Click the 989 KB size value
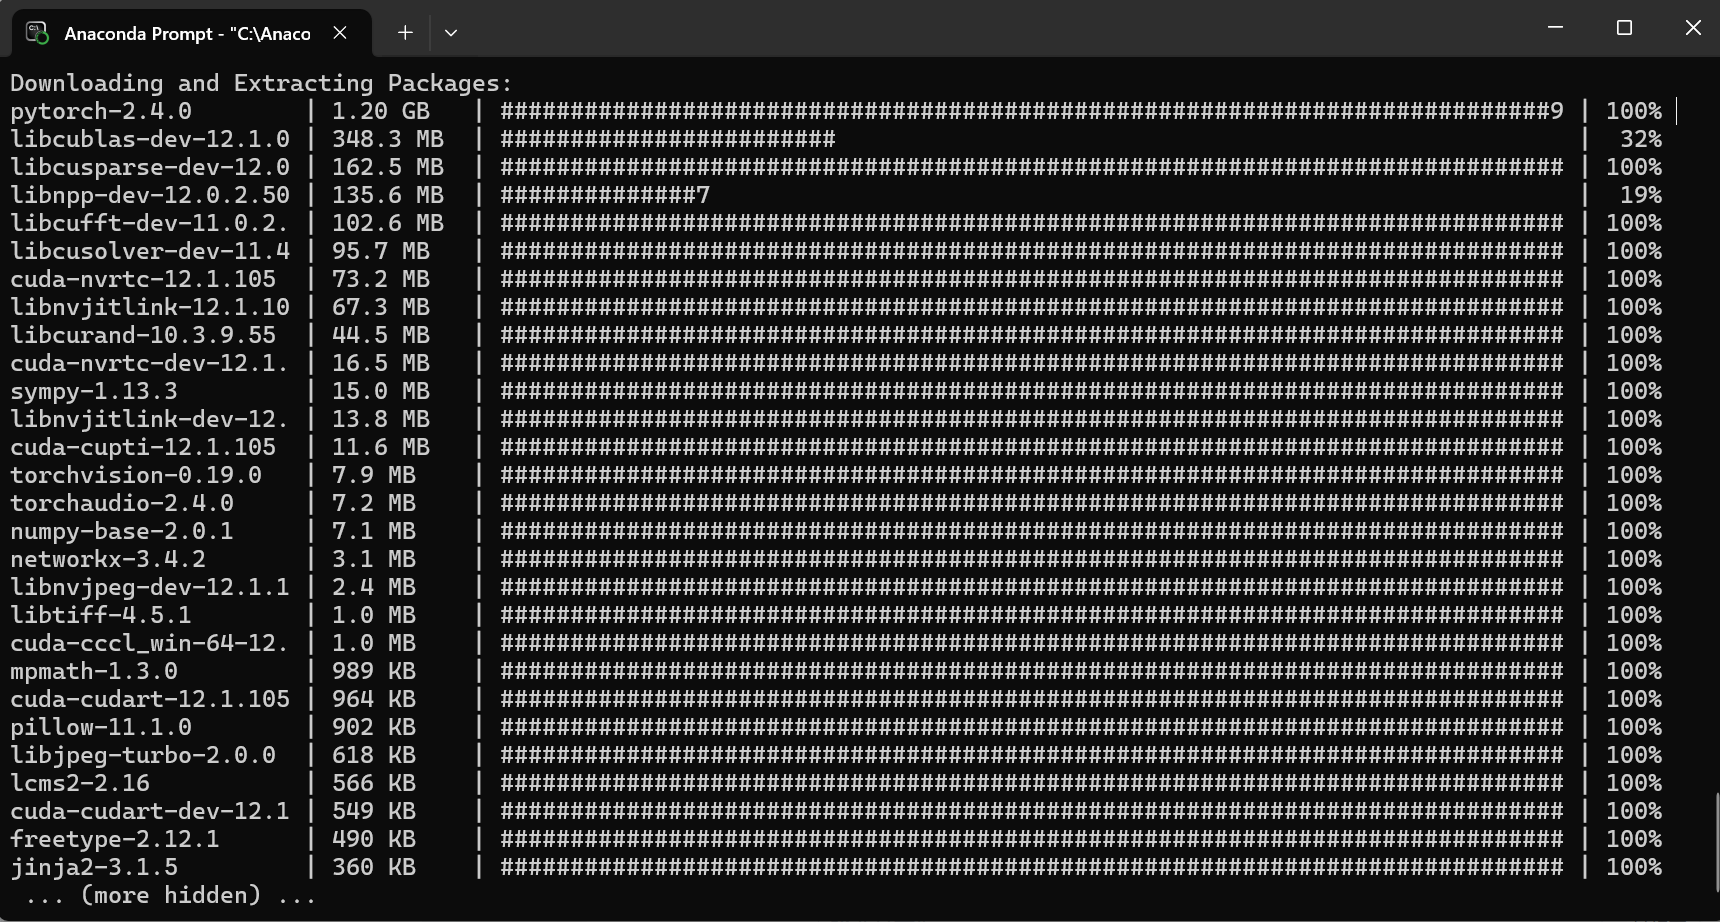Image resolution: width=1720 pixels, height=922 pixels. (374, 671)
